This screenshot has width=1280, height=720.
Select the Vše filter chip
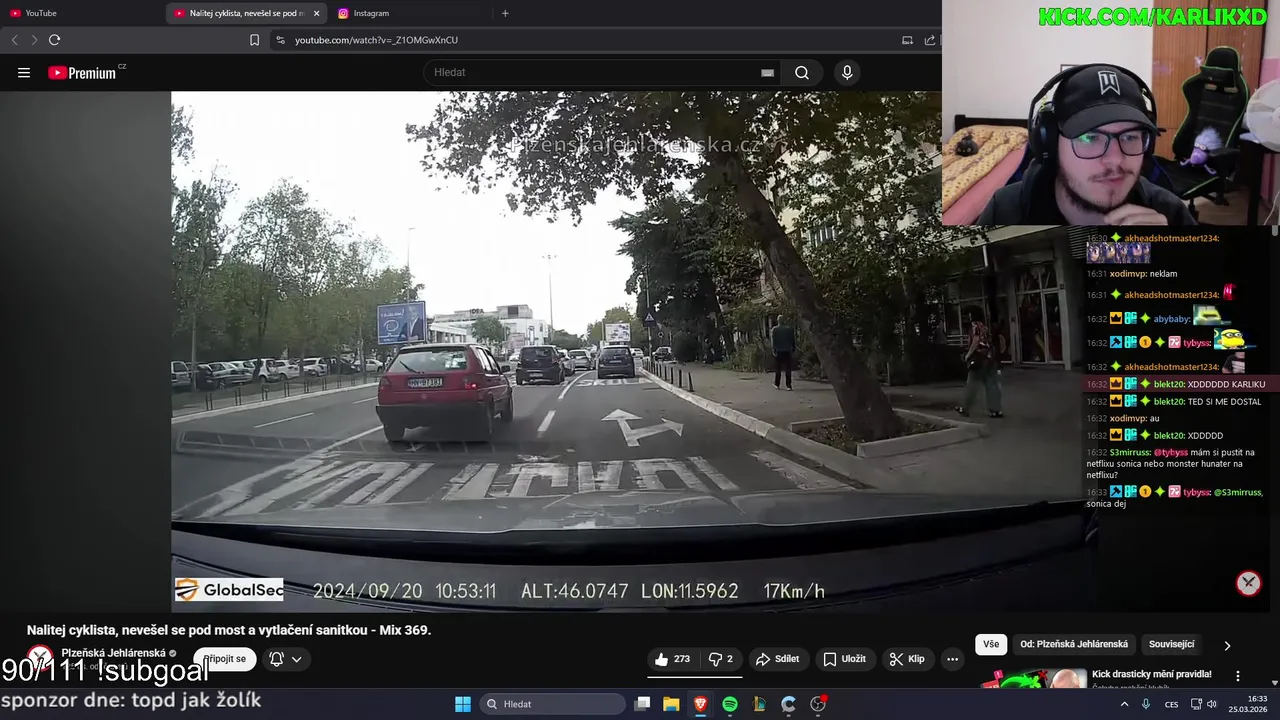(991, 644)
